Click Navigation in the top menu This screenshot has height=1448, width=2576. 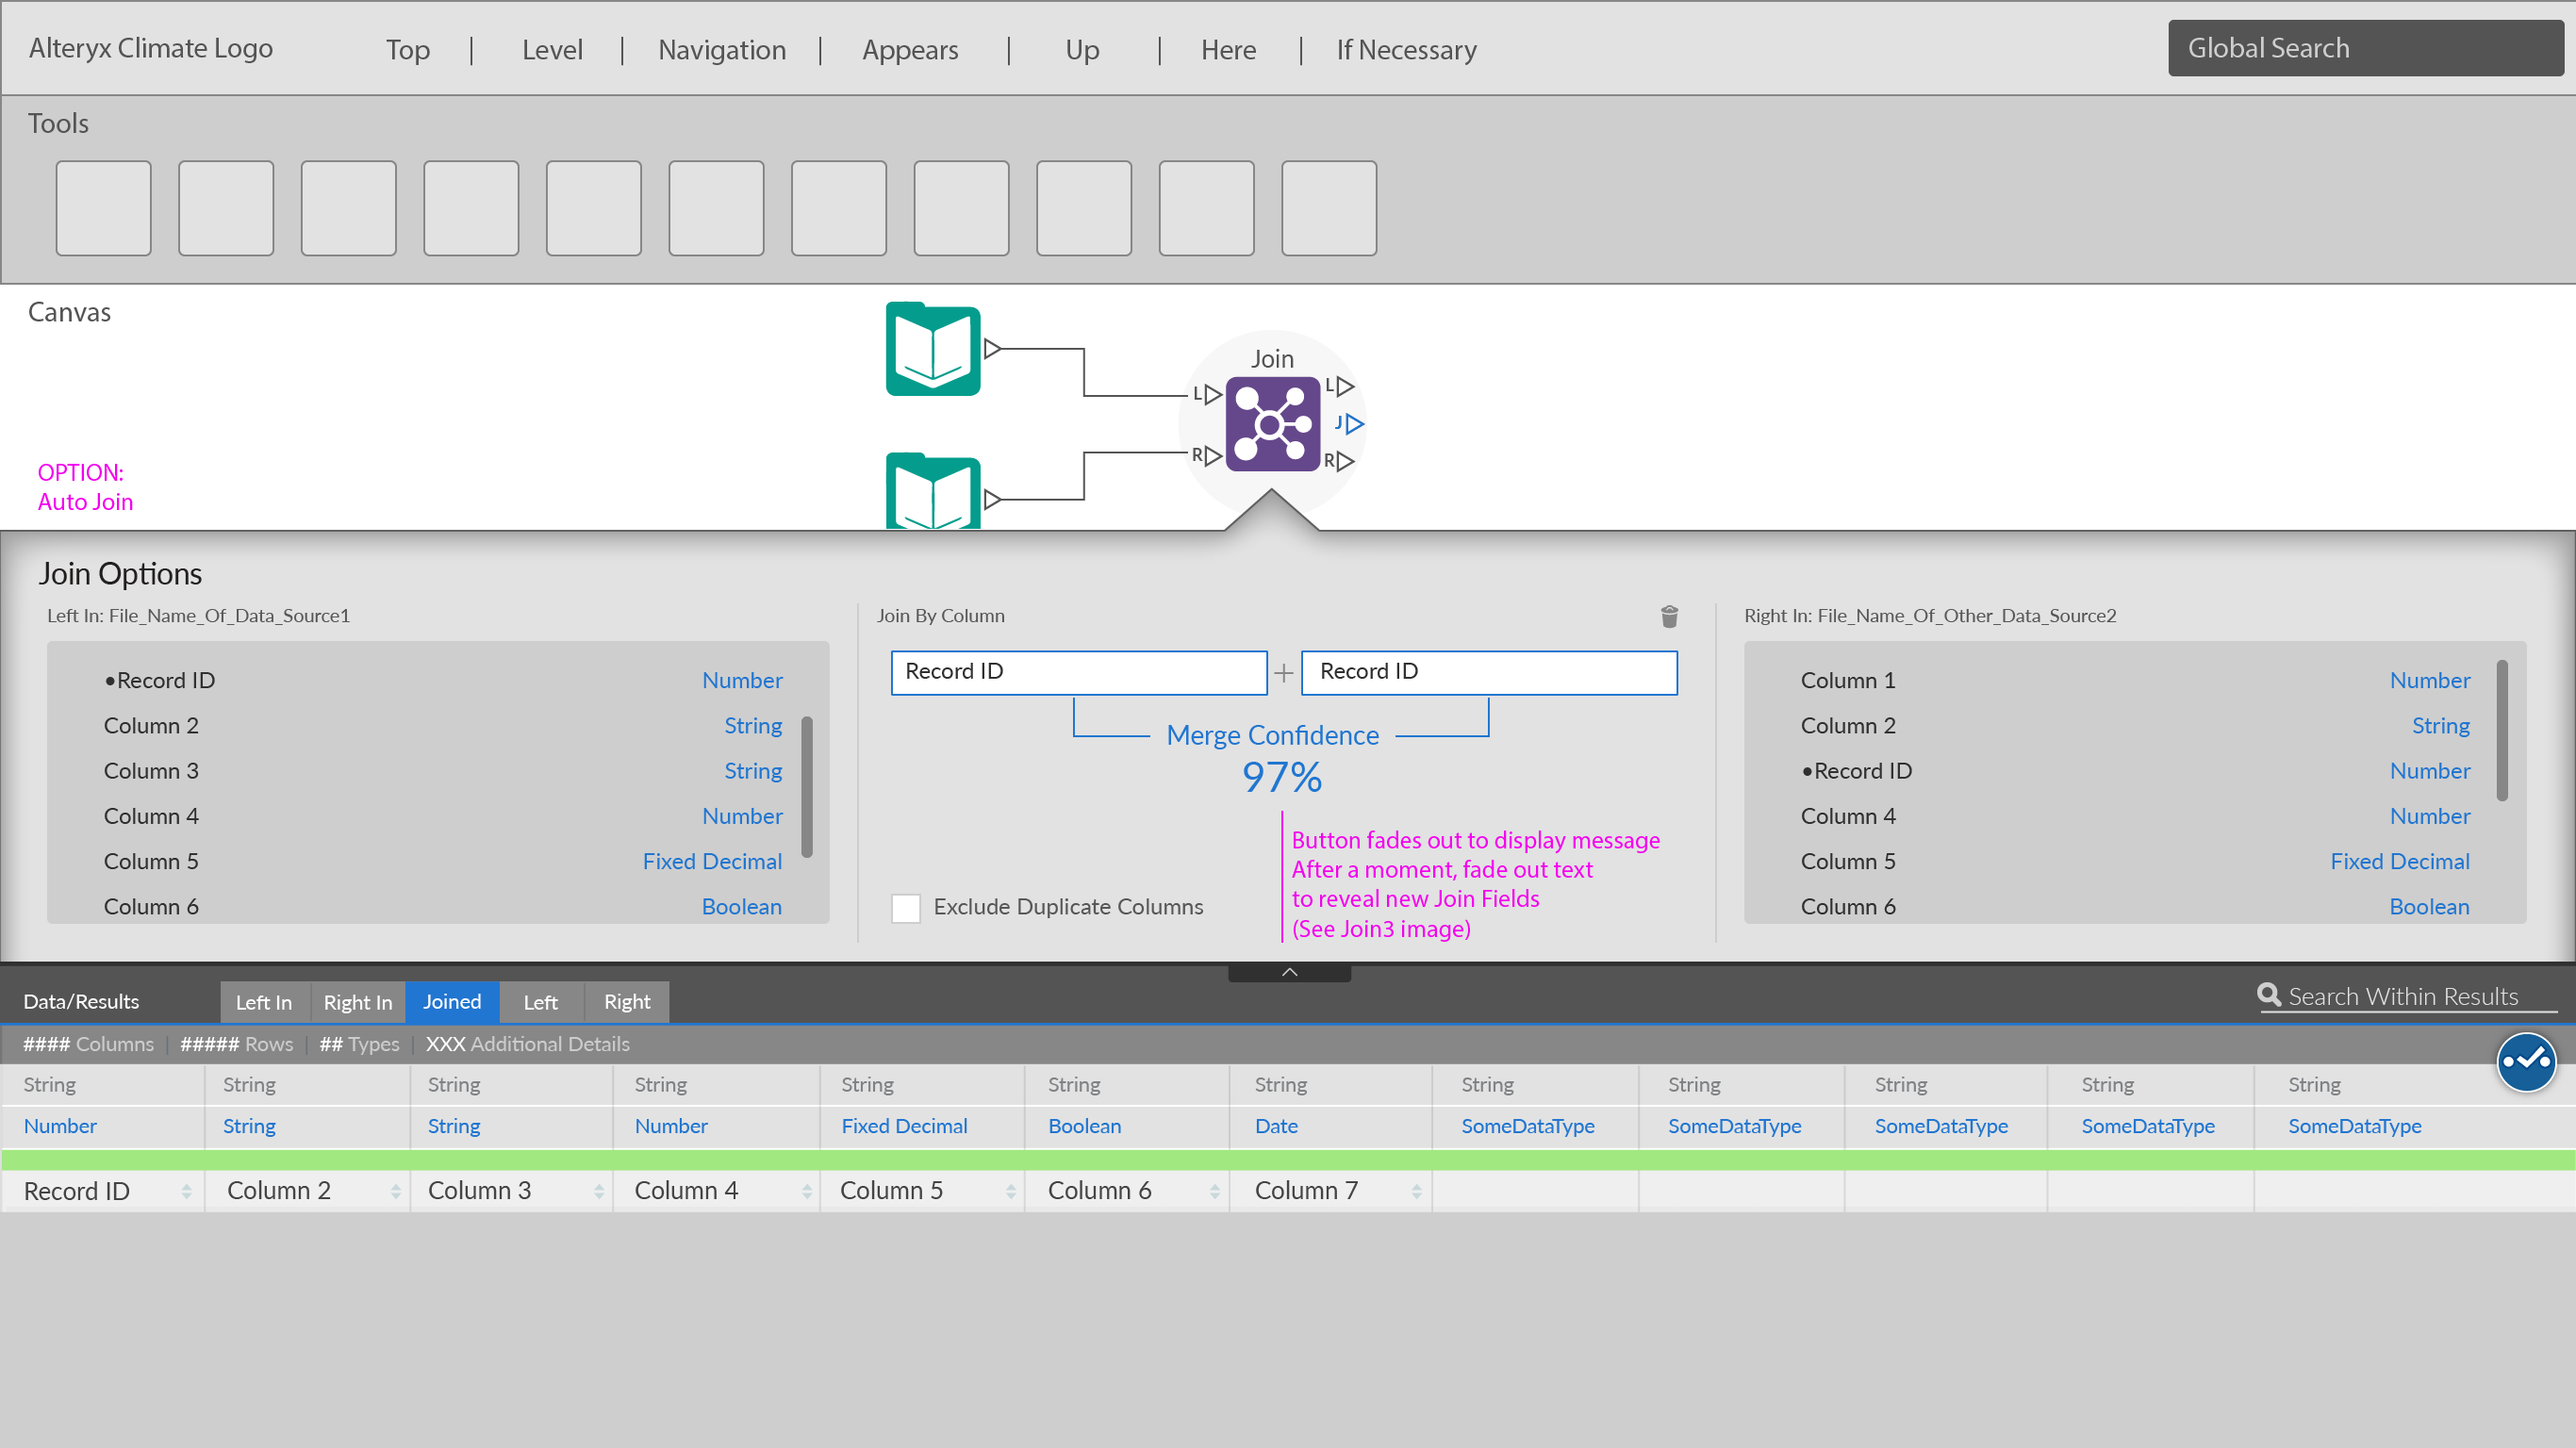pos(721,50)
